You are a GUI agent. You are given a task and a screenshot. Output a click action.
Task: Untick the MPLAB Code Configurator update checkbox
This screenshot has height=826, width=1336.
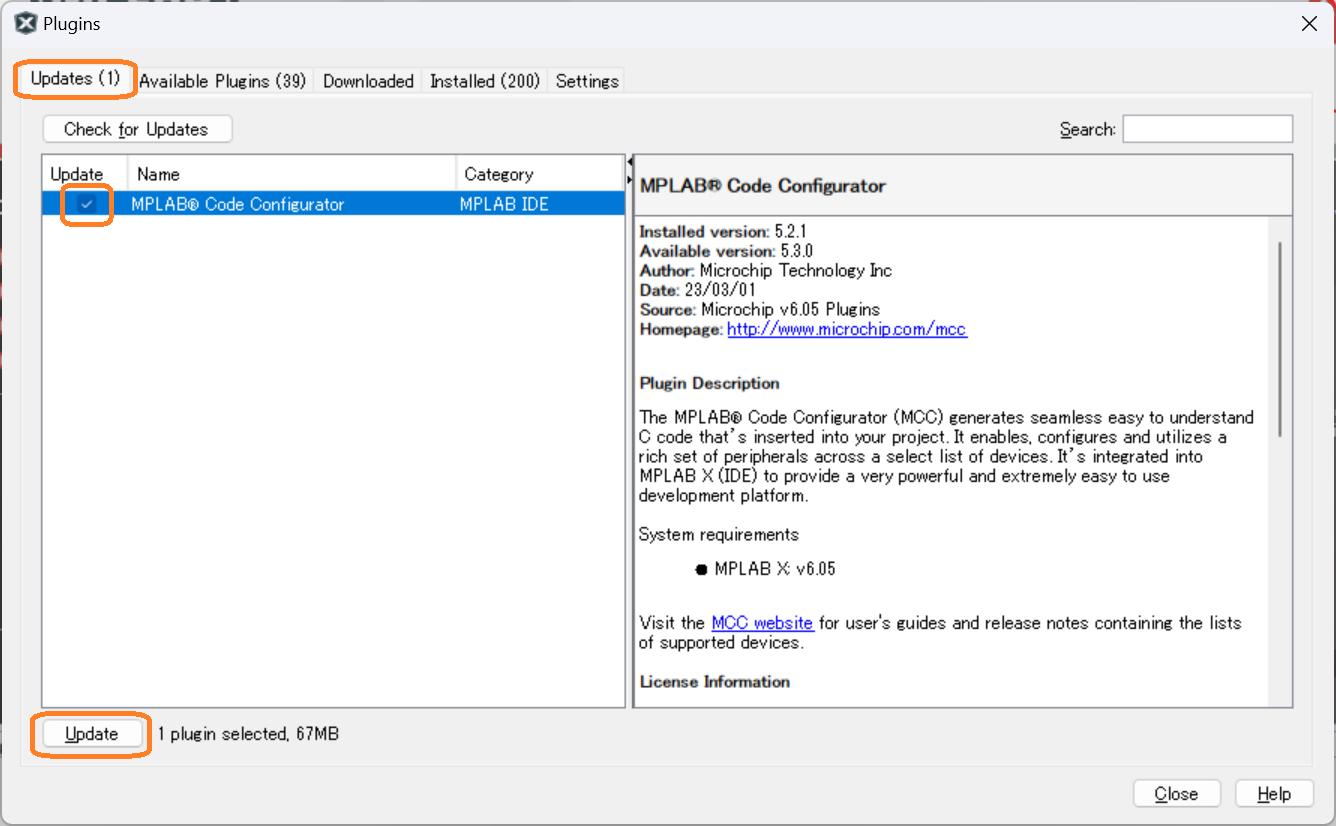[x=88, y=204]
